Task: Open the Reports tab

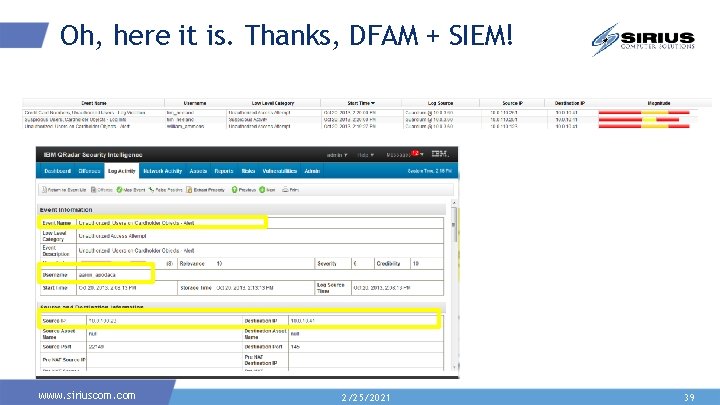Action: coord(224,171)
